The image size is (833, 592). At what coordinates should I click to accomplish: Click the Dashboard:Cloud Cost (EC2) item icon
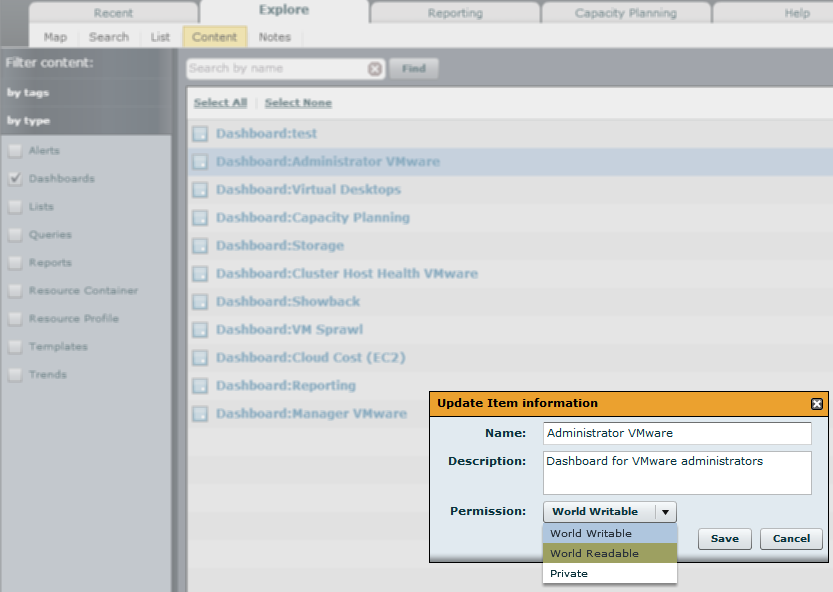pyautogui.click(x=198, y=357)
